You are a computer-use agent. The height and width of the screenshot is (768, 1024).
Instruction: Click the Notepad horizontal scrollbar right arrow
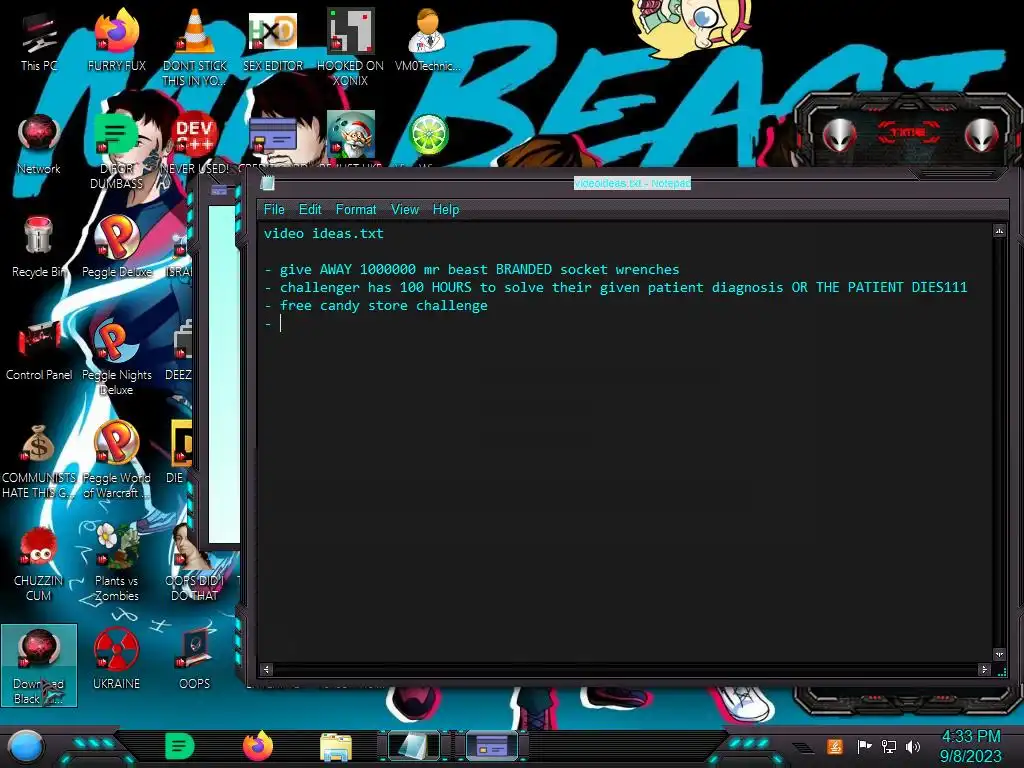[984, 669]
